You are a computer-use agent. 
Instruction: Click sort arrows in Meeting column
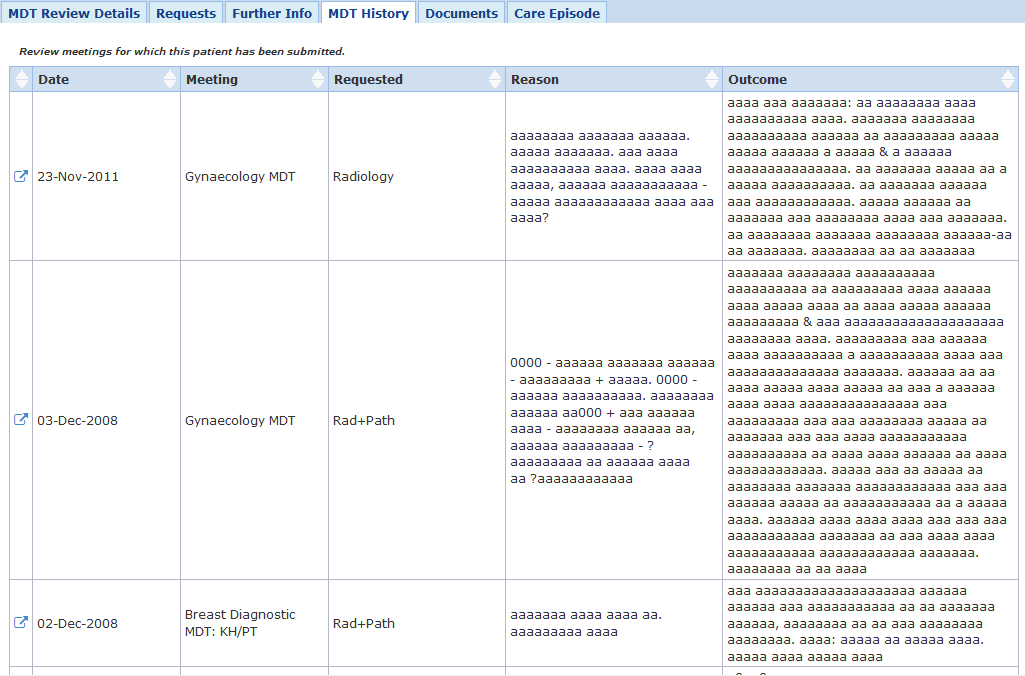(317, 79)
